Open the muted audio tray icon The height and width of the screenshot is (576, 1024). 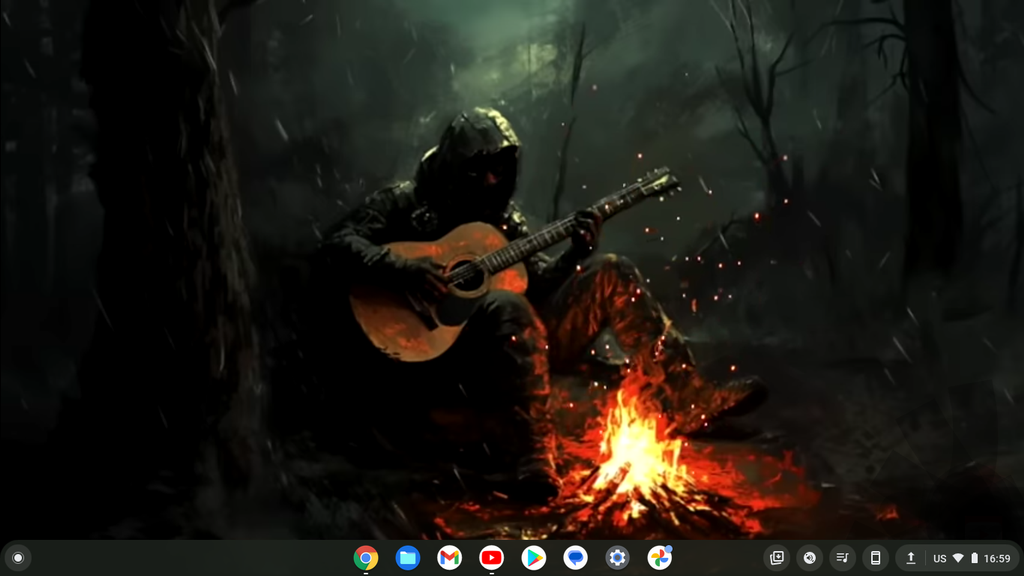click(809, 558)
